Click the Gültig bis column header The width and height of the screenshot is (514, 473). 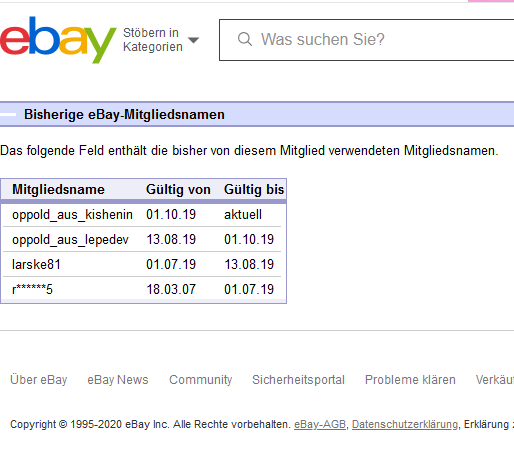click(x=254, y=190)
